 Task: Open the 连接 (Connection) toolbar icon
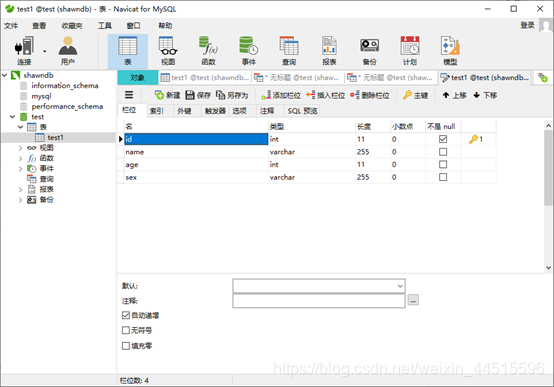coord(24,51)
